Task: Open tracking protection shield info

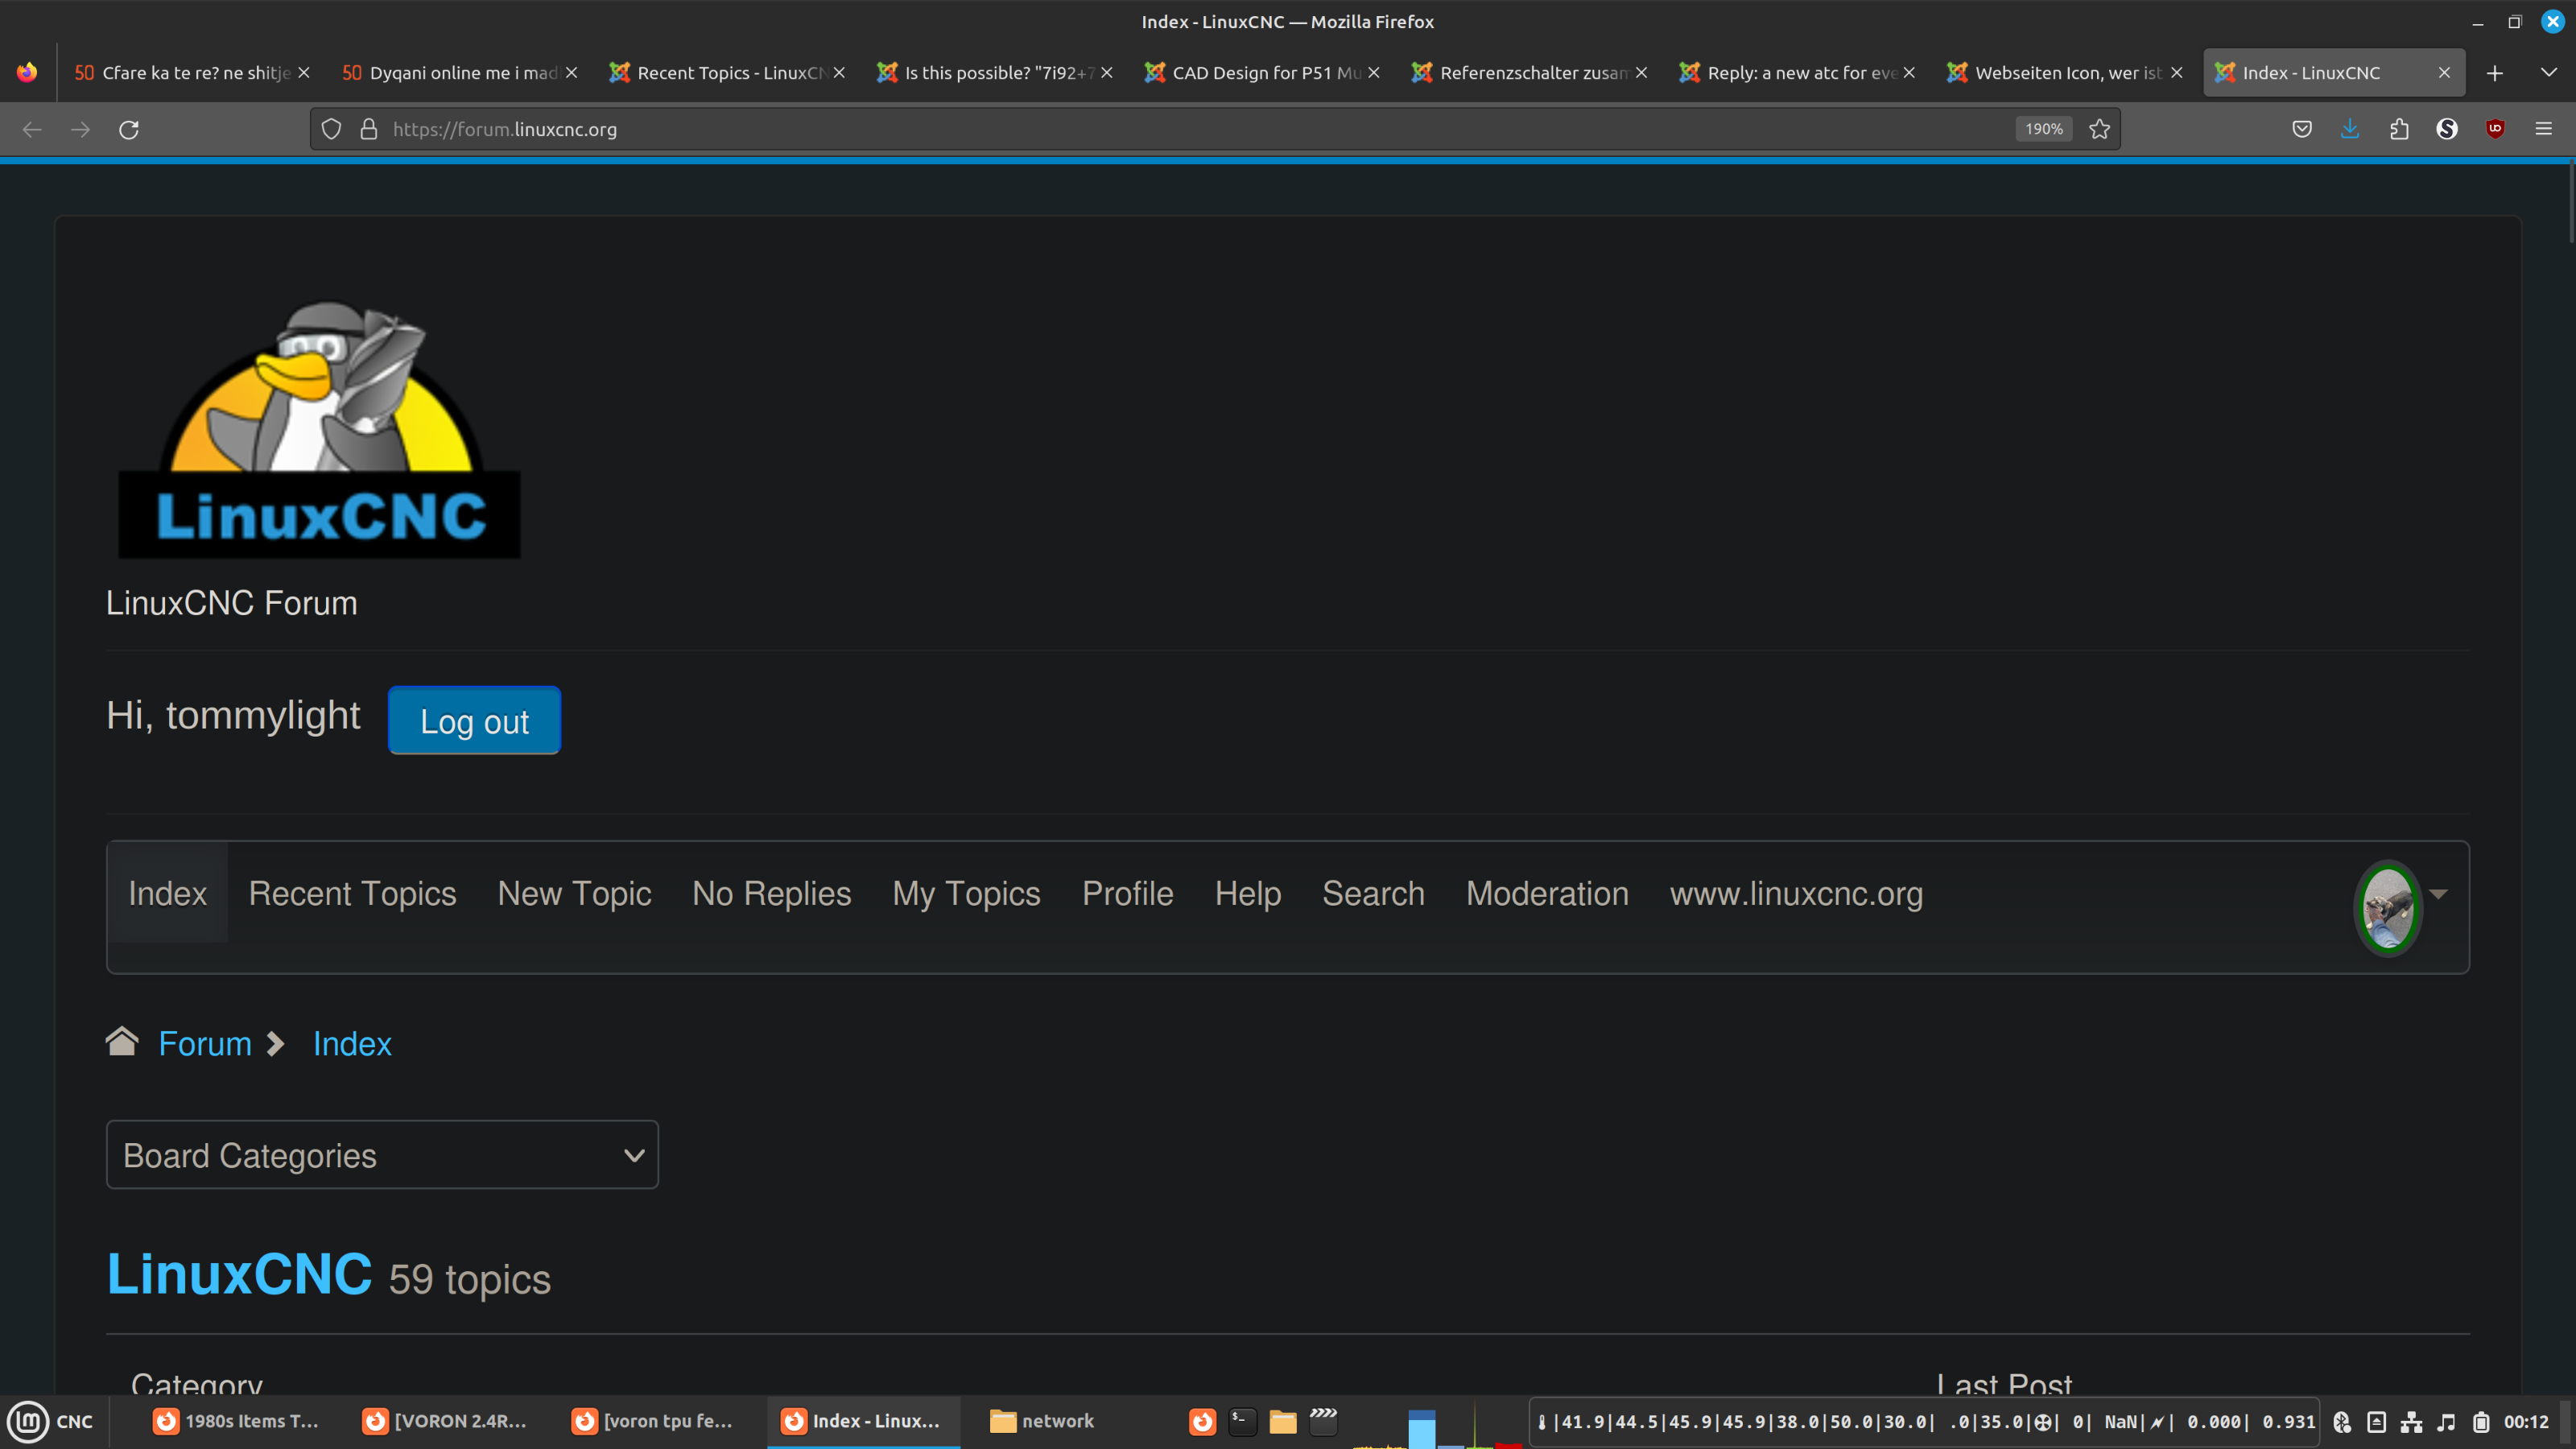Action: click(332, 129)
